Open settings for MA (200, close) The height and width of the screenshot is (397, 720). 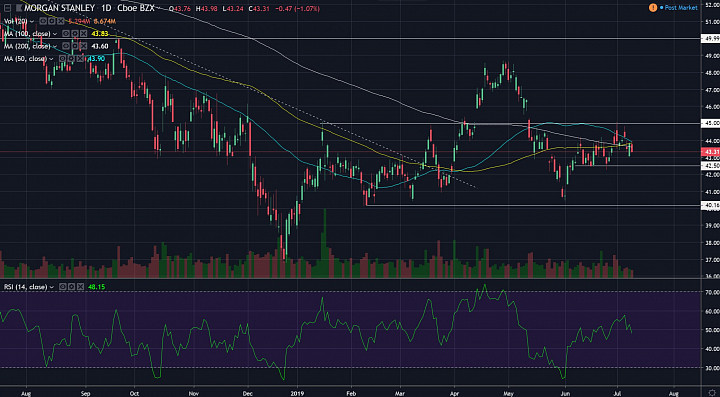click(74, 46)
